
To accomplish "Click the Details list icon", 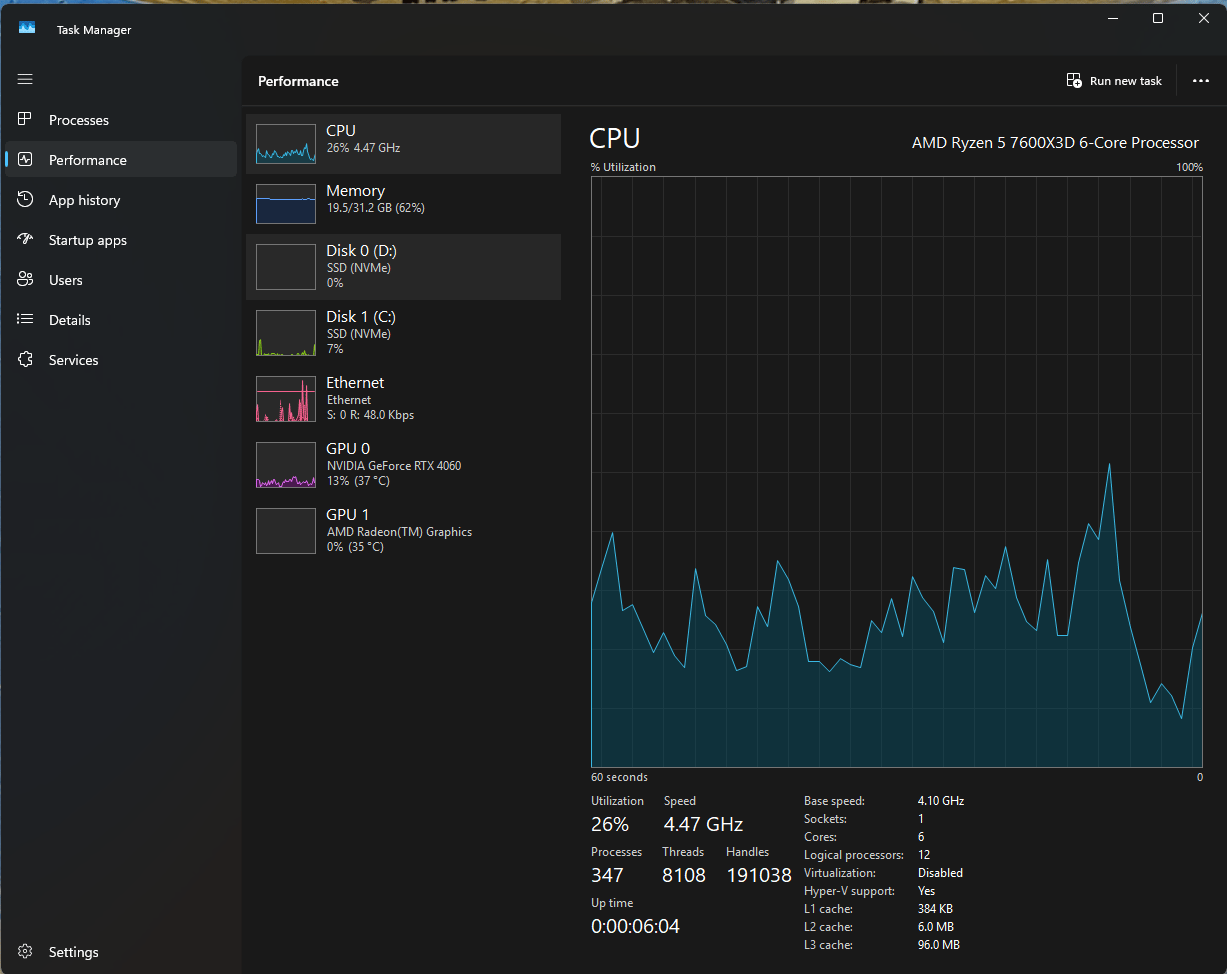I will point(26,320).
